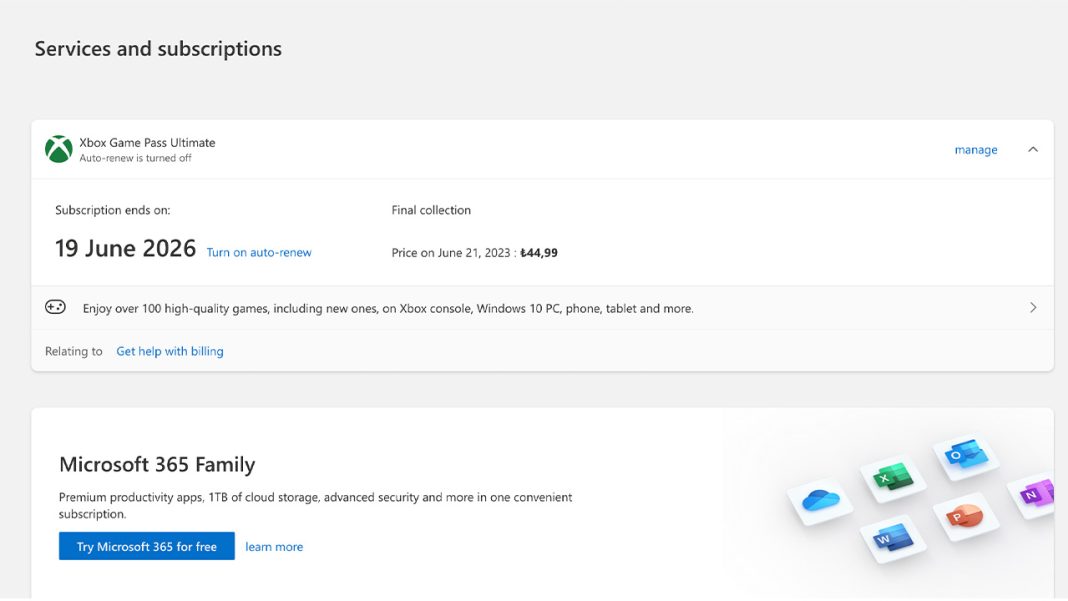Click the 19 June 2026 end date
The width and height of the screenshot is (1068, 601).
(x=125, y=249)
